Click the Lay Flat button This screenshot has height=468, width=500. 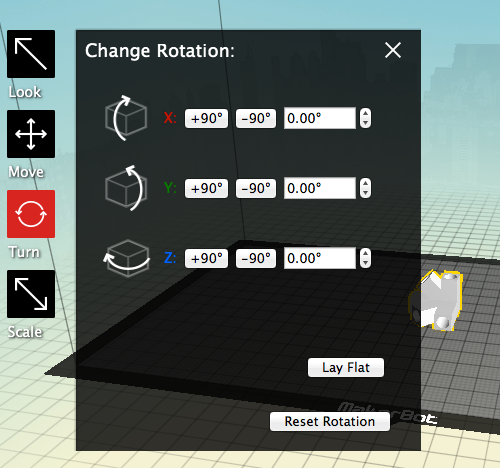(x=346, y=368)
